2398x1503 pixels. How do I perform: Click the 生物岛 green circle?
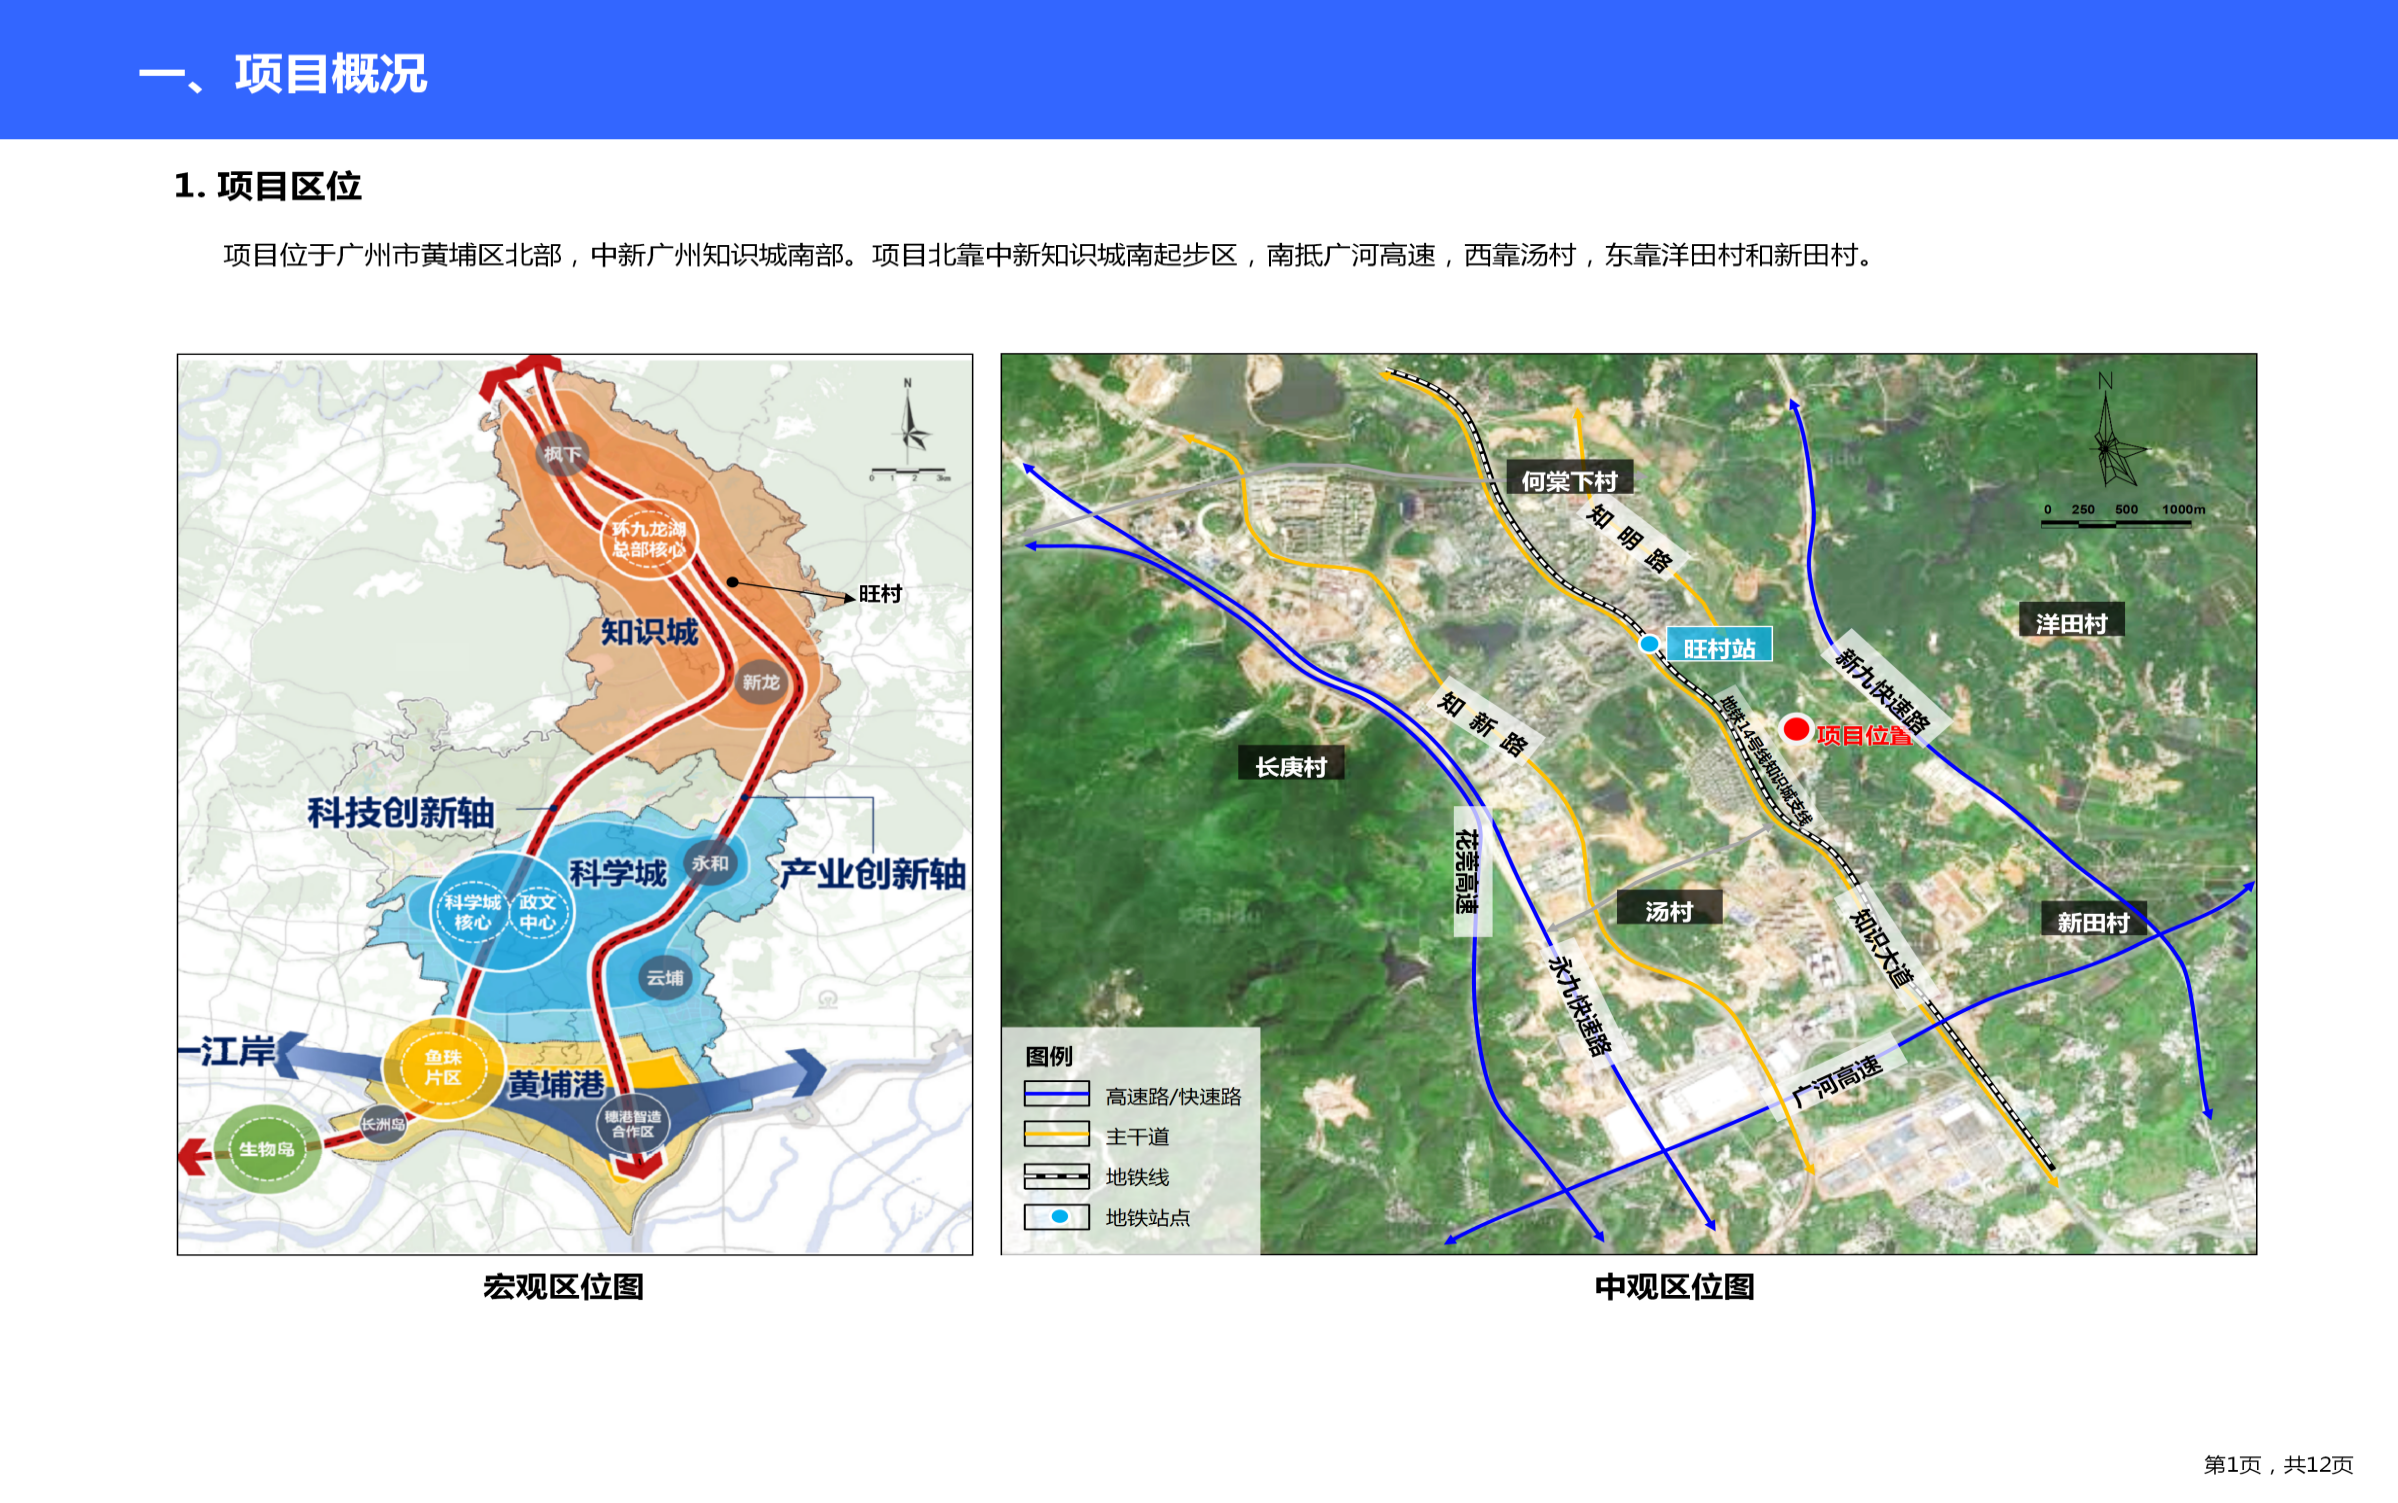pos(267,1149)
